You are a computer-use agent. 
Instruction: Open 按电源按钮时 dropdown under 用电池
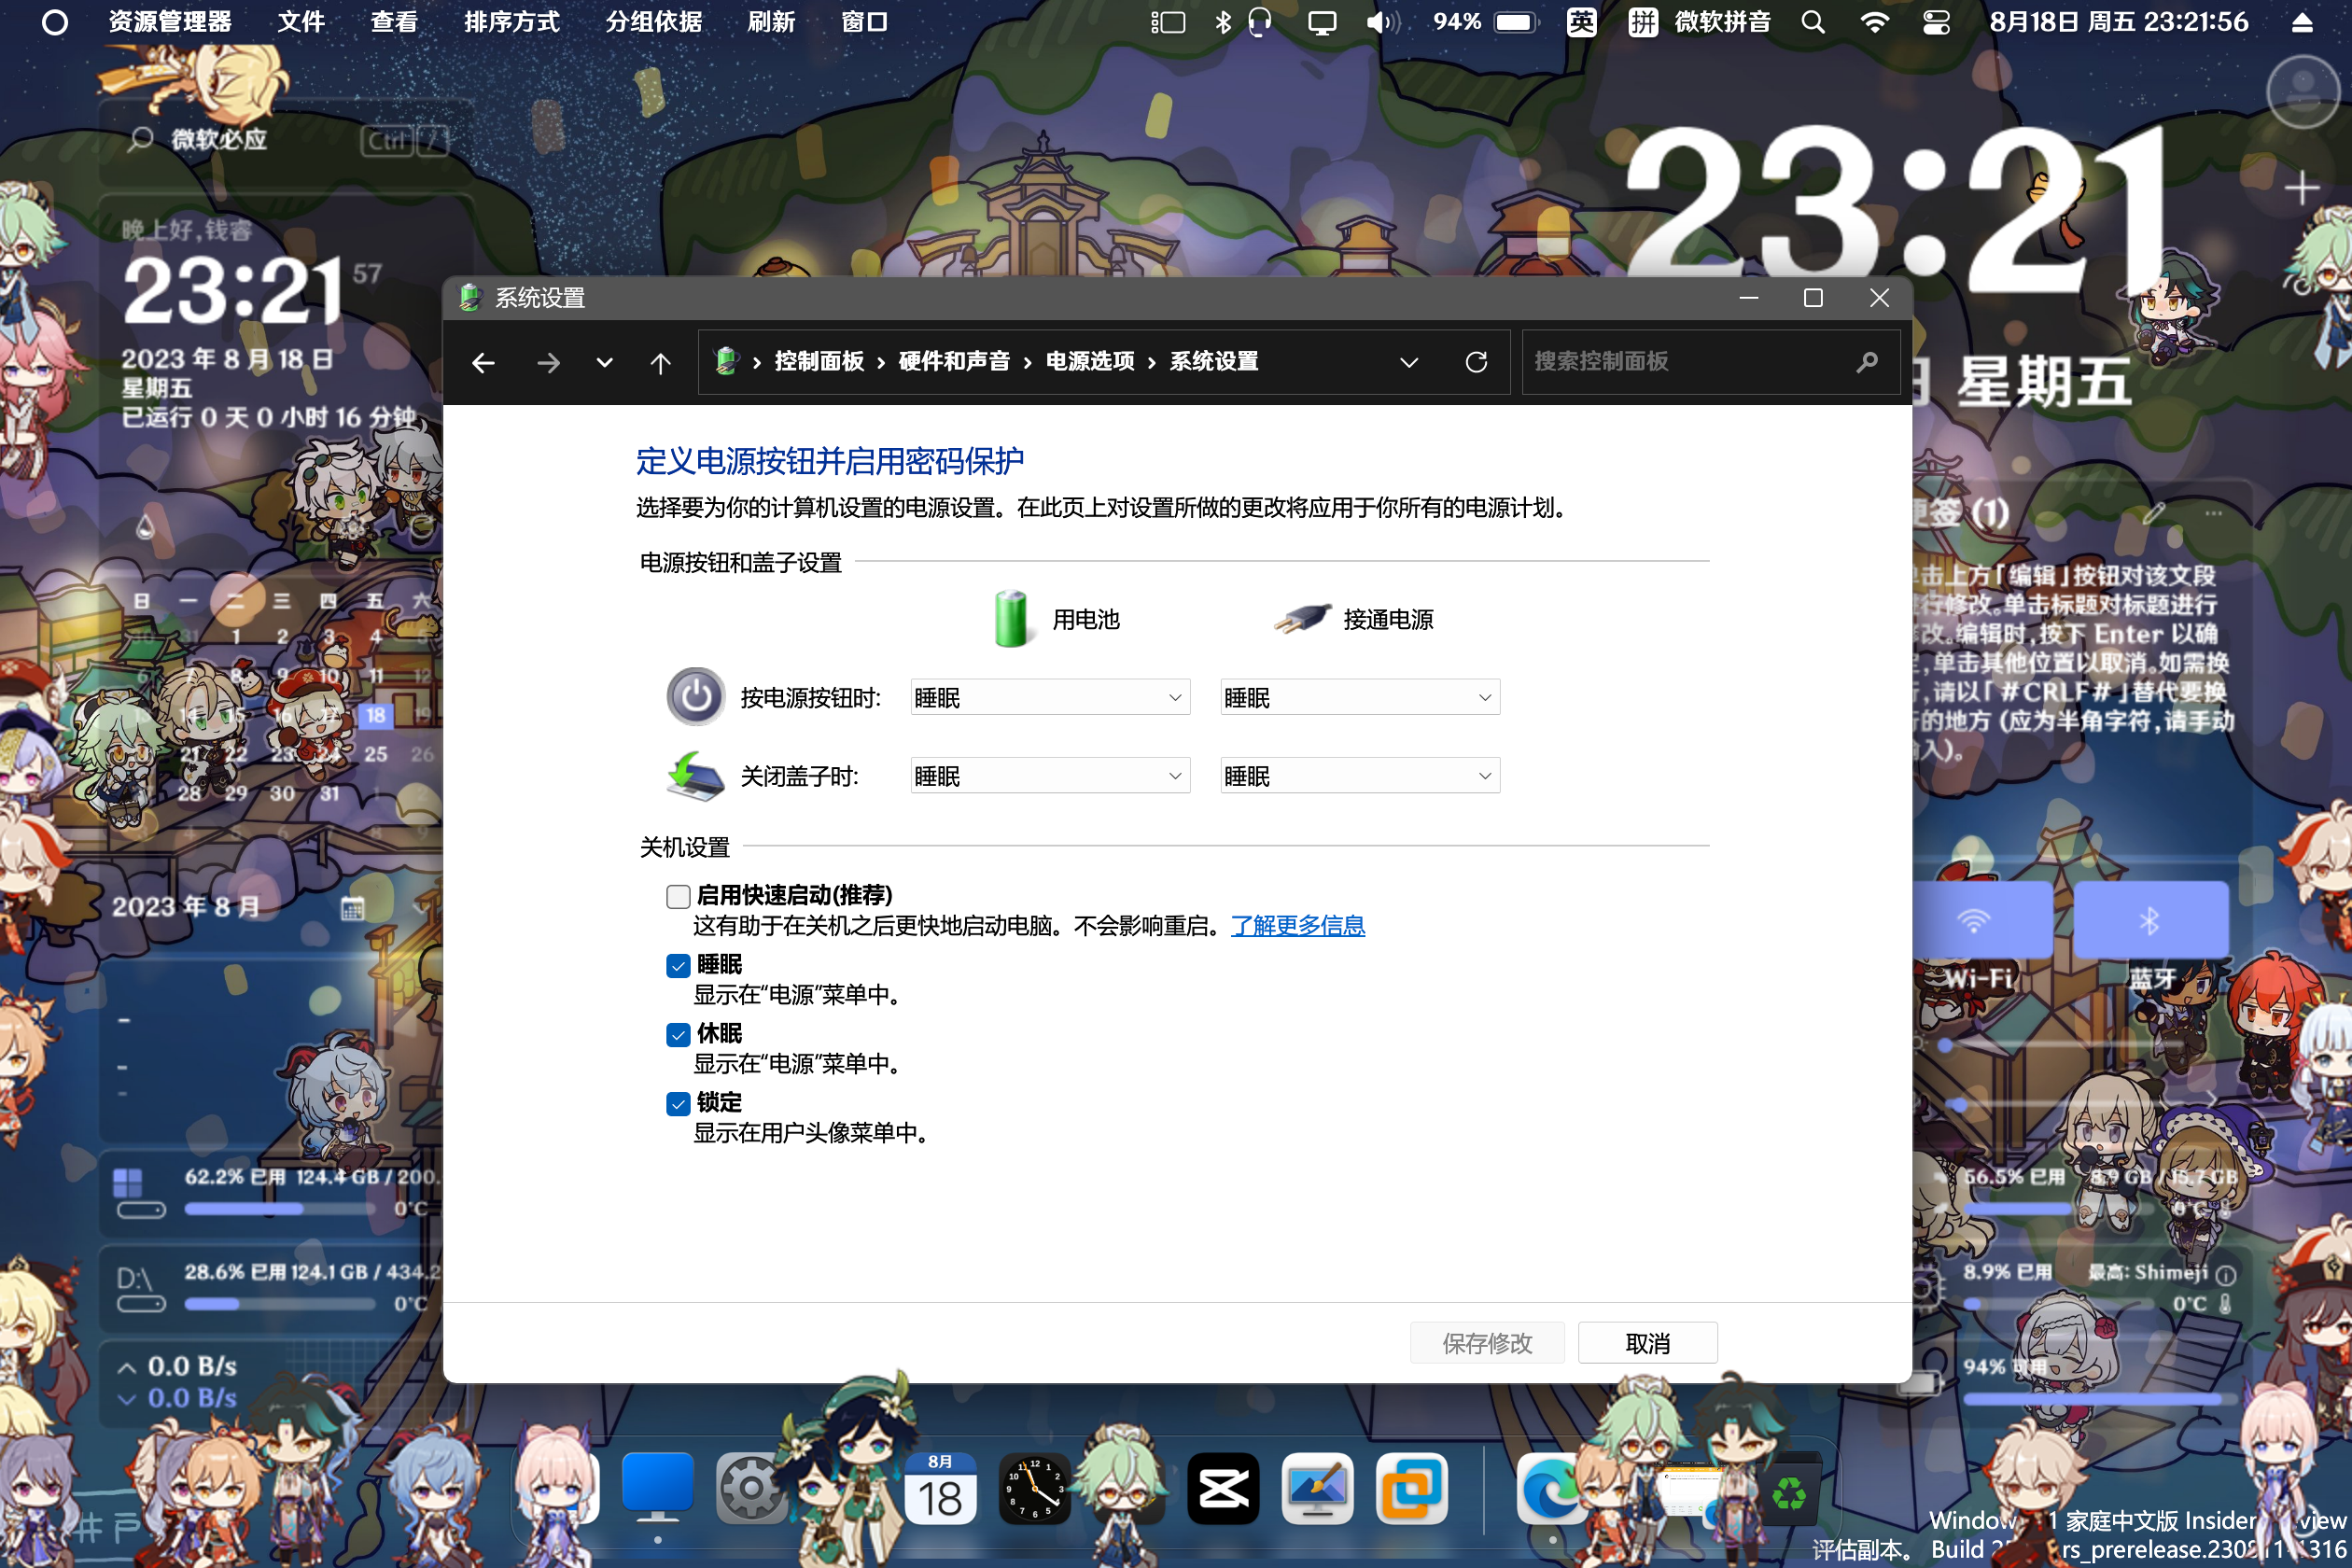(x=1050, y=697)
